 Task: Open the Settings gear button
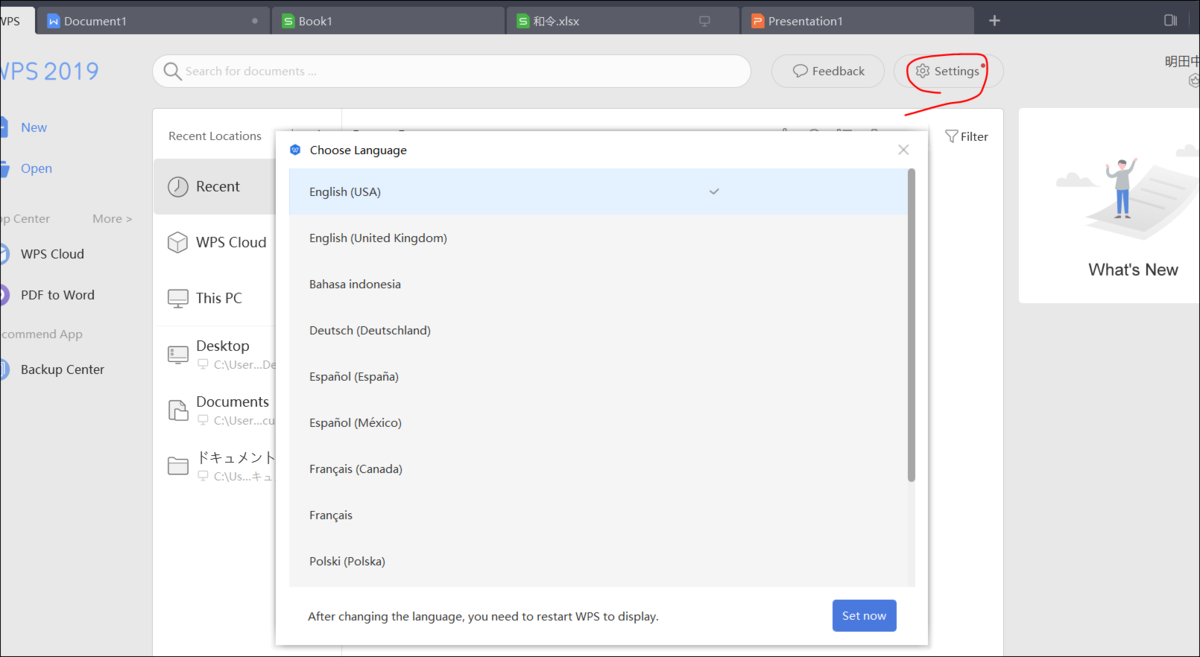[x=947, y=71]
